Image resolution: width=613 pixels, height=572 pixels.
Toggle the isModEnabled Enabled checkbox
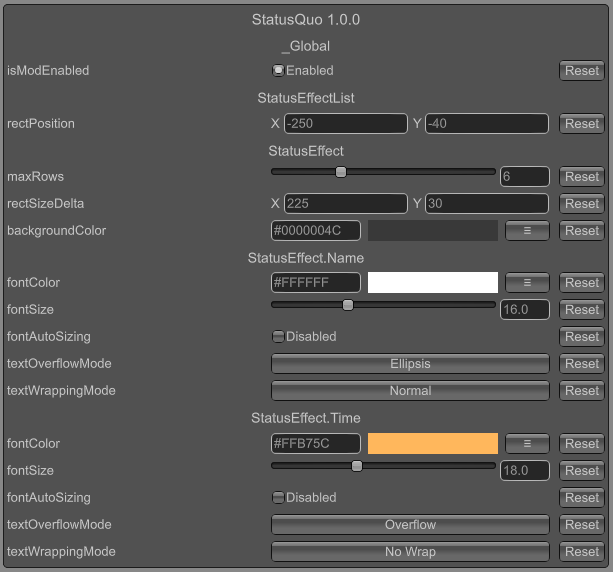click(278, 71)
